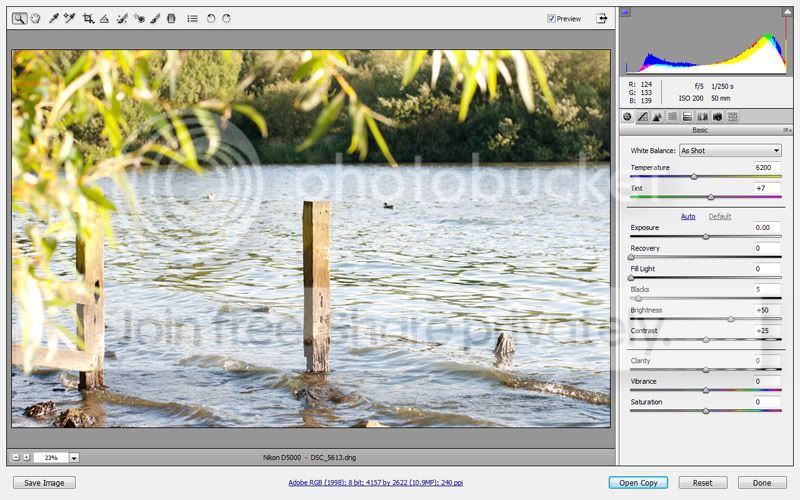The image size is (800, 500).
Task: Uncheck the Preview checkbox
Action: coord(552,18)
